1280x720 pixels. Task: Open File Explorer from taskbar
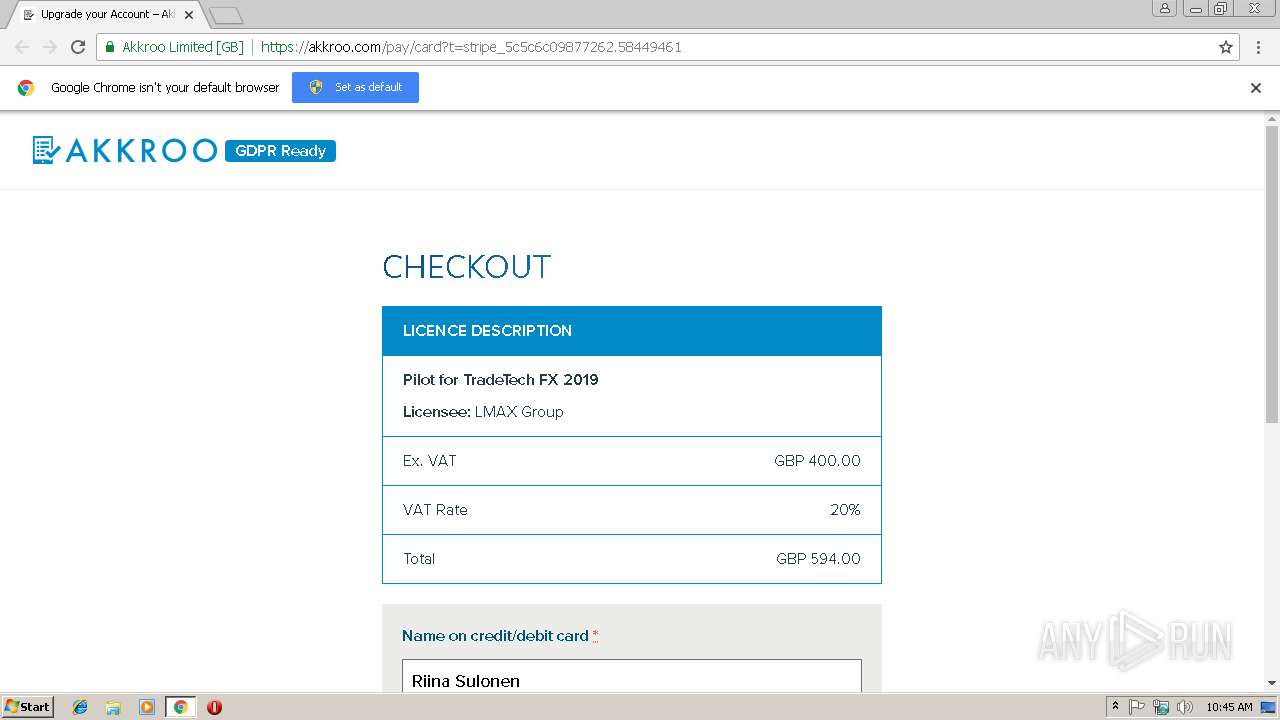pos(113,707)
